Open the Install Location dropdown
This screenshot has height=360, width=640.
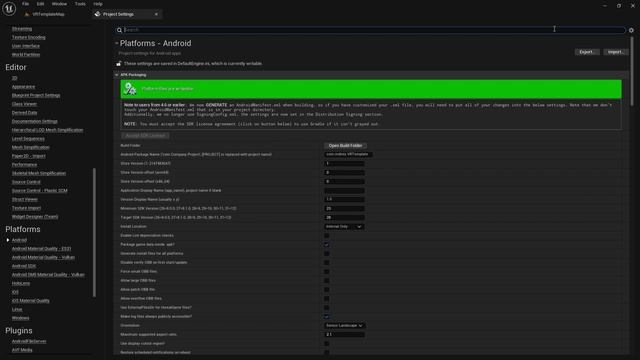coord(344,227)
